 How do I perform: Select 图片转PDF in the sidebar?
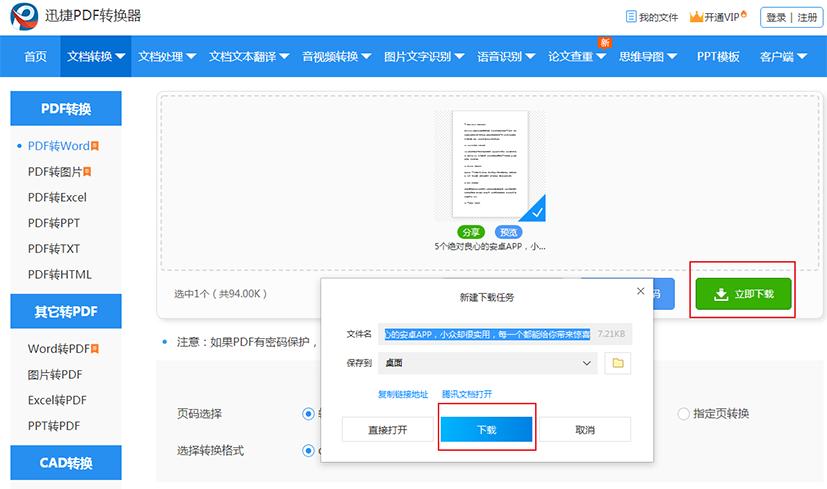click(55, 375)
